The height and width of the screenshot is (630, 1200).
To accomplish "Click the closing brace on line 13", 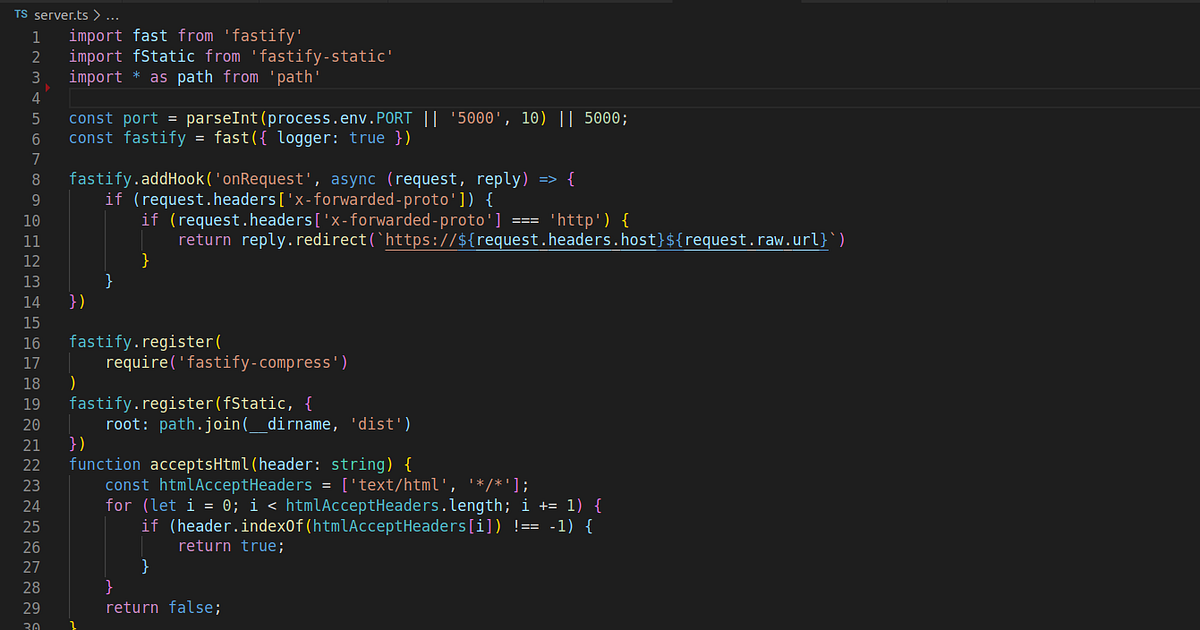I will tap(109, 281).
